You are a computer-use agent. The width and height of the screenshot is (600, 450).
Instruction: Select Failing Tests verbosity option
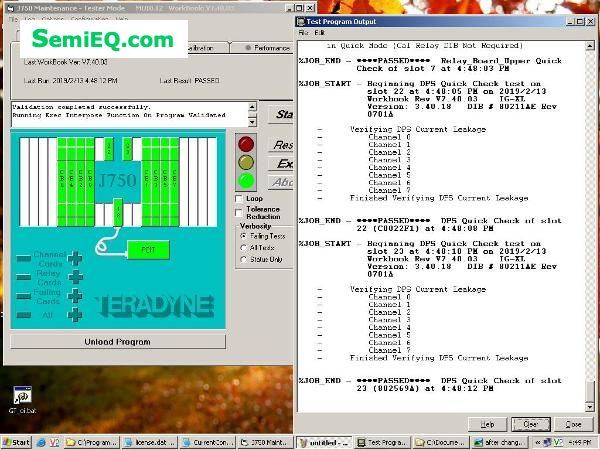click(243, 236)
